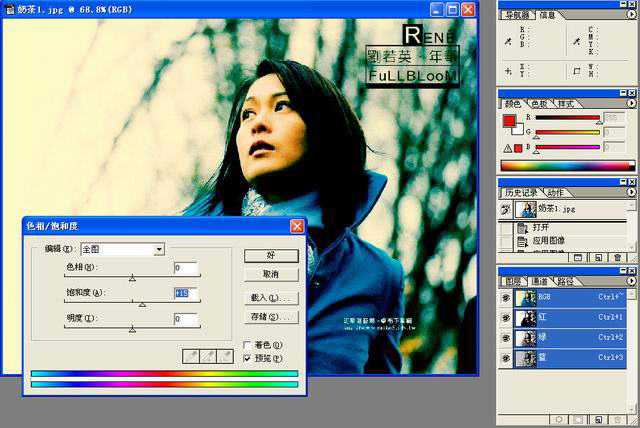Click the gamut warning triangle in Color panel

tap(507, 147)
